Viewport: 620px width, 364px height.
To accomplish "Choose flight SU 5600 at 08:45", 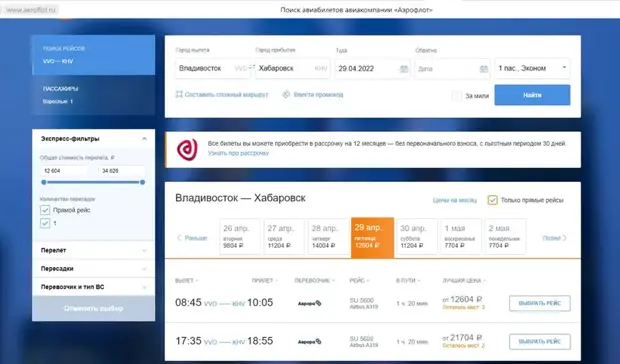I will (x=540, y=304).
